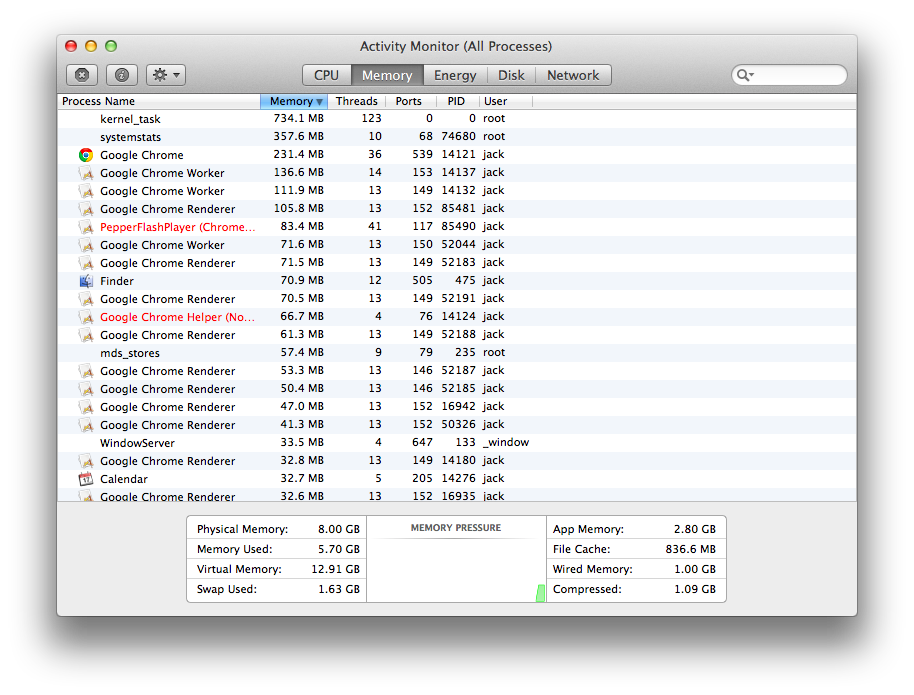This screenshot has height=695, width=914.
Task: Click the Quit Process toolbar icon
Action: pos(82,75)
